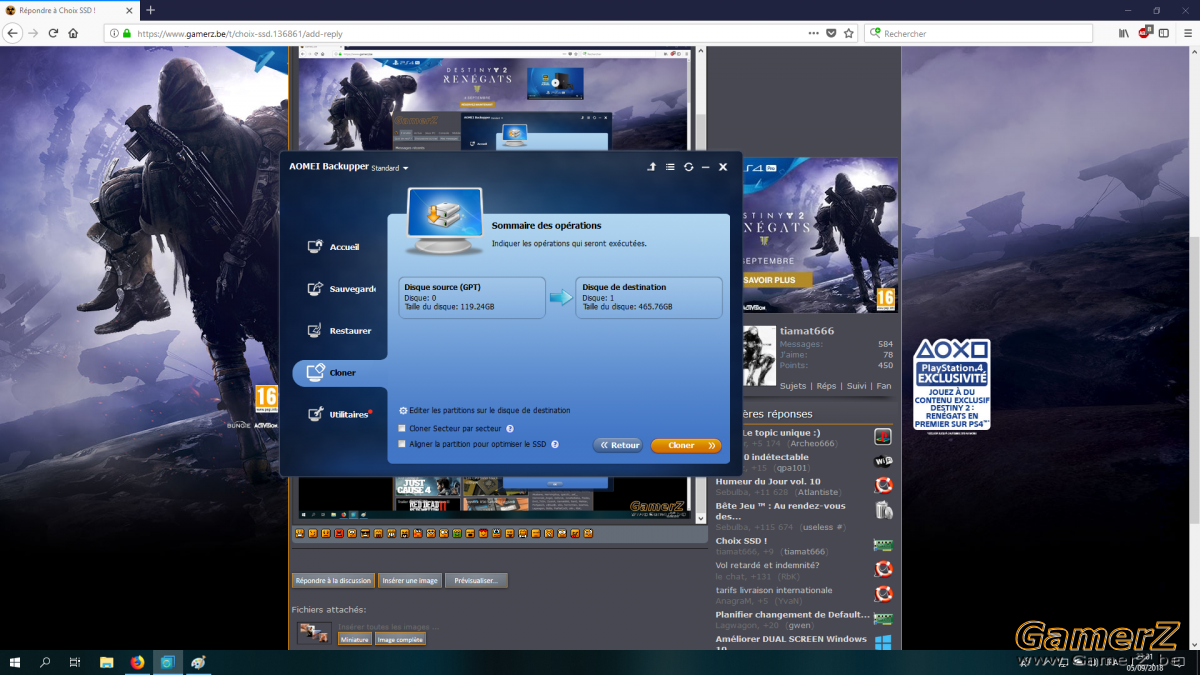Click Insérer une image button
This screenshot has width=1200, height=675.
point(410,580)
